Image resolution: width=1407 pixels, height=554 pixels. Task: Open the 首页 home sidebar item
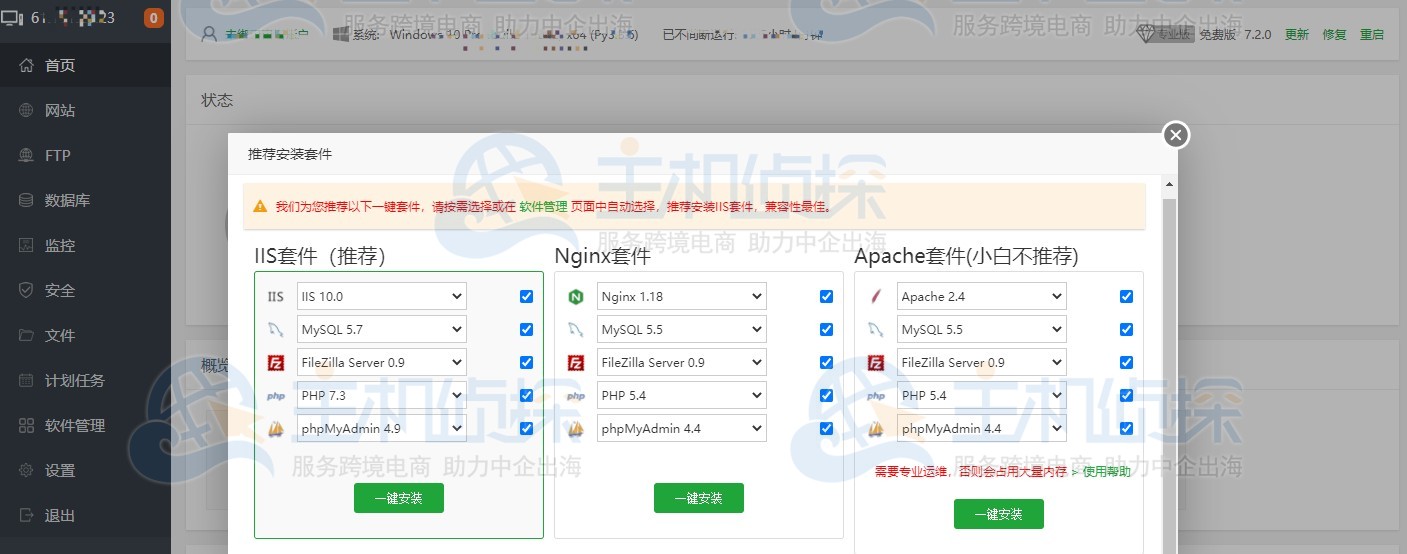85,65
